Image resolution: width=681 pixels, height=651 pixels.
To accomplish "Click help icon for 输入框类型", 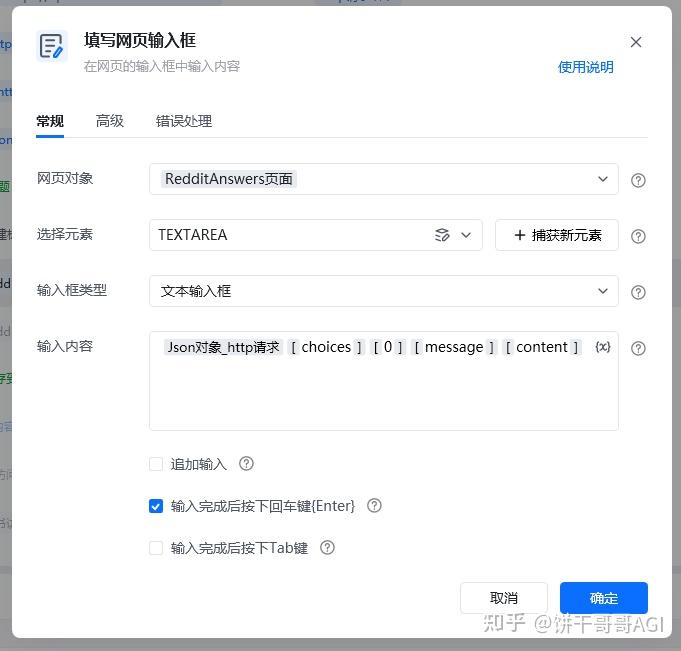I will coord(638,292).
